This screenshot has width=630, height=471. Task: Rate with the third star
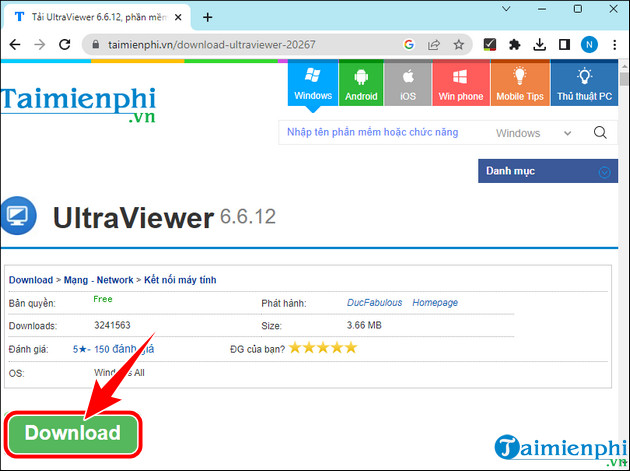pos(323,348)
